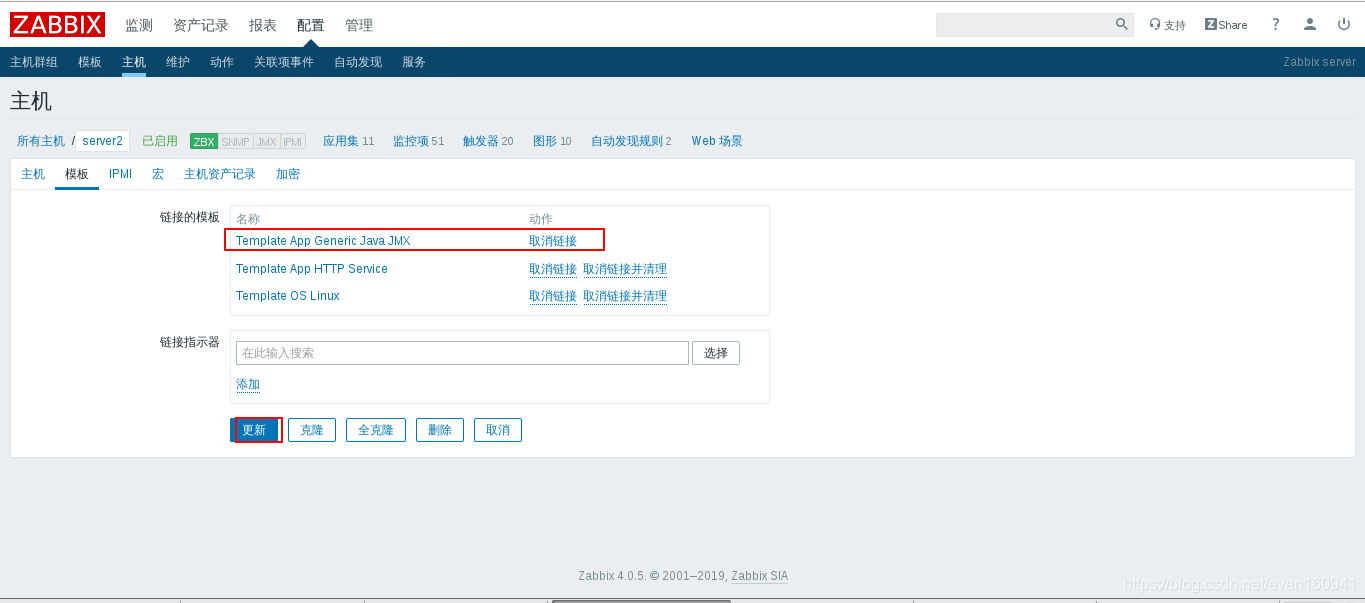
Task: Open Template App HTTP Service link
Action: tap(312, 269)
